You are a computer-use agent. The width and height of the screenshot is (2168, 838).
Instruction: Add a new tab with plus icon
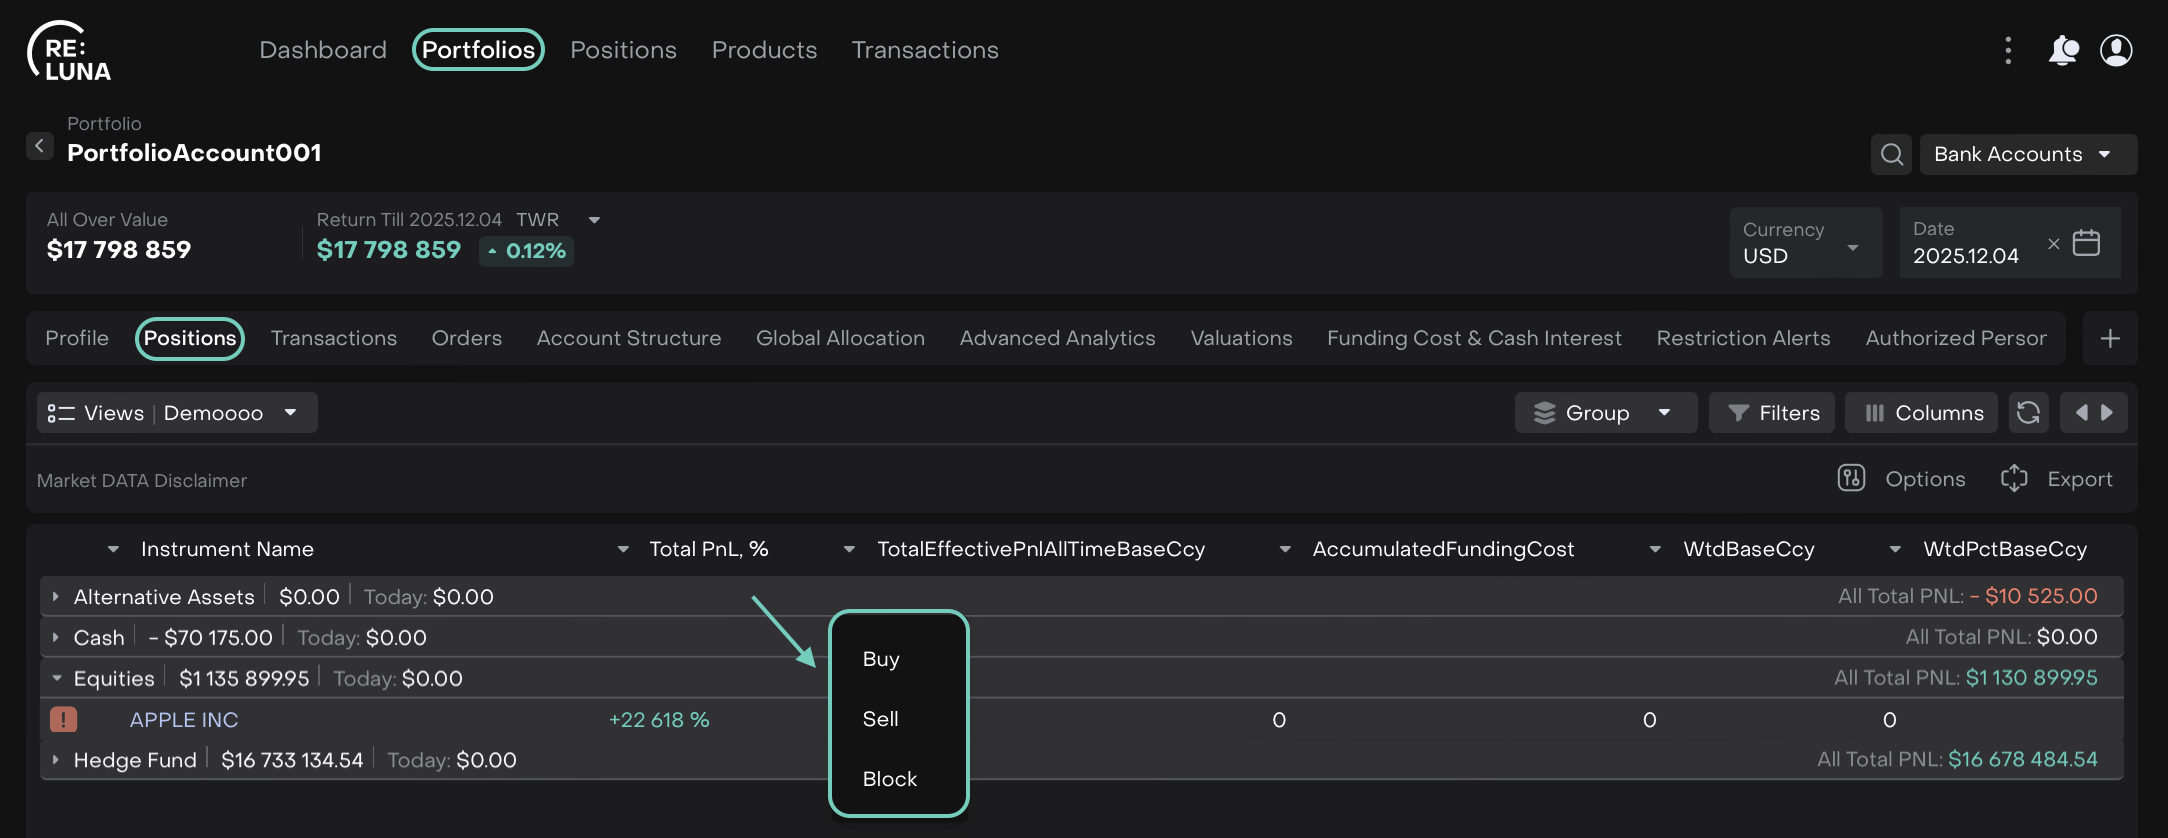pos(2110,339)
